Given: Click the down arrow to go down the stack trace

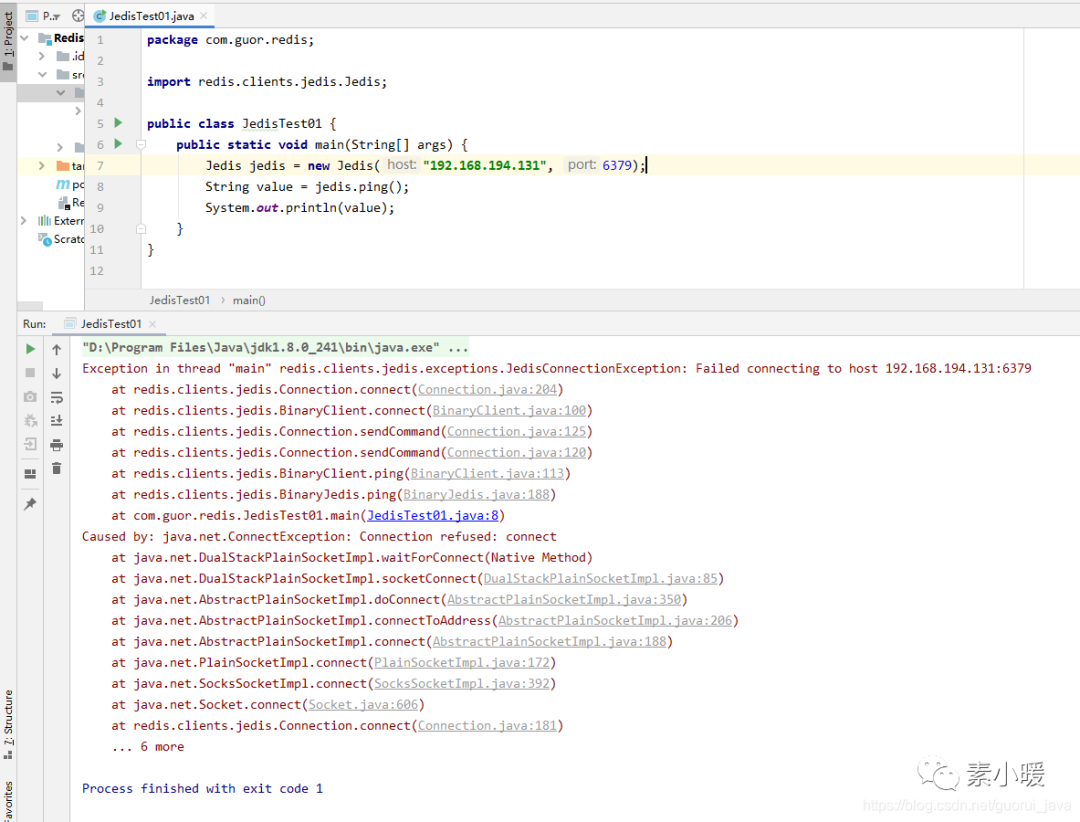Looking at the screenshot, I should click(x=56, y=373).
